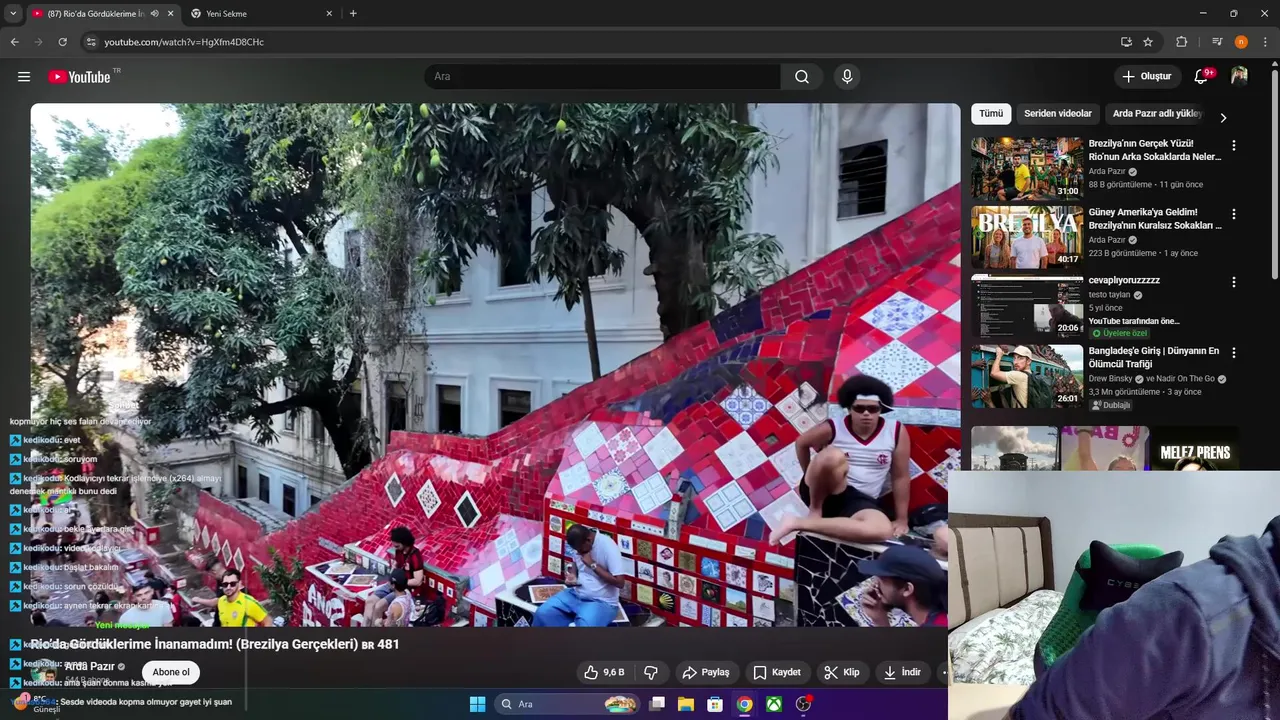This screenshot has width=1280, height=720.
Task: Open the Chrome extensions puzzle icon
Action: tap(1182, 42)
